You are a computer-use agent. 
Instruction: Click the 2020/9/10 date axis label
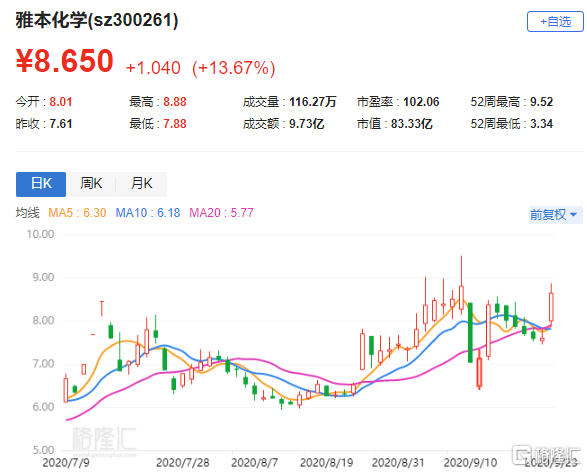tap(470, 463)
